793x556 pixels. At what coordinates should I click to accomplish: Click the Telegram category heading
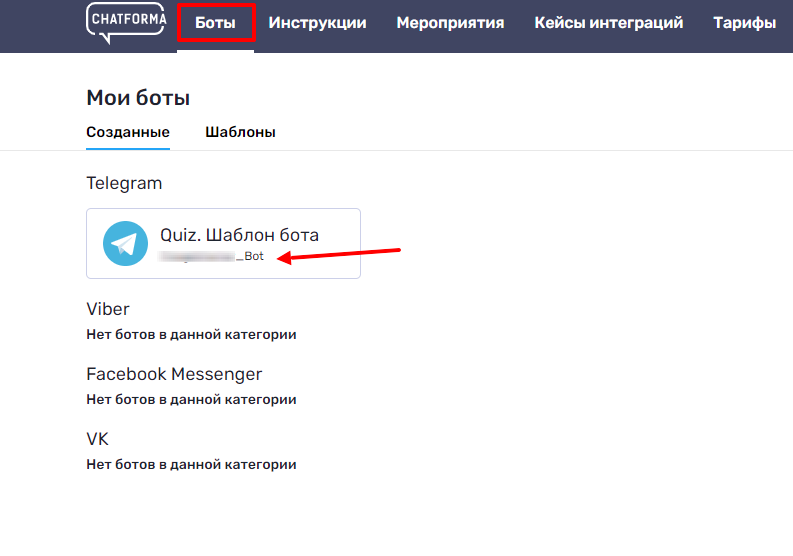point(124,183)
